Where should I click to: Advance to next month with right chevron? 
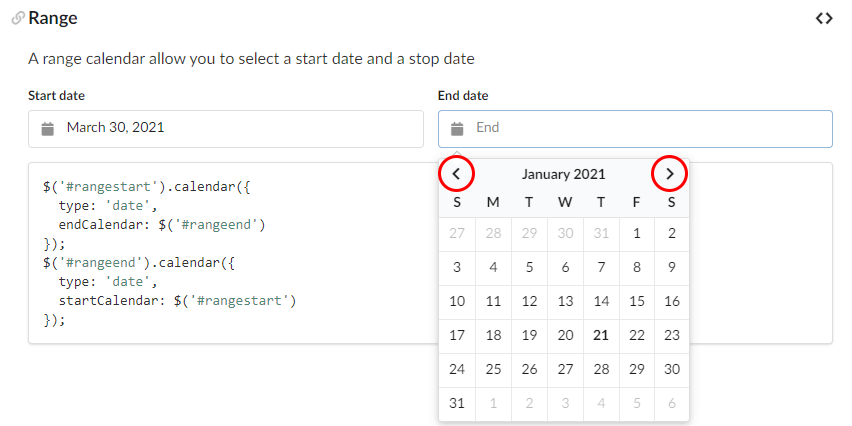click(669, 174)
